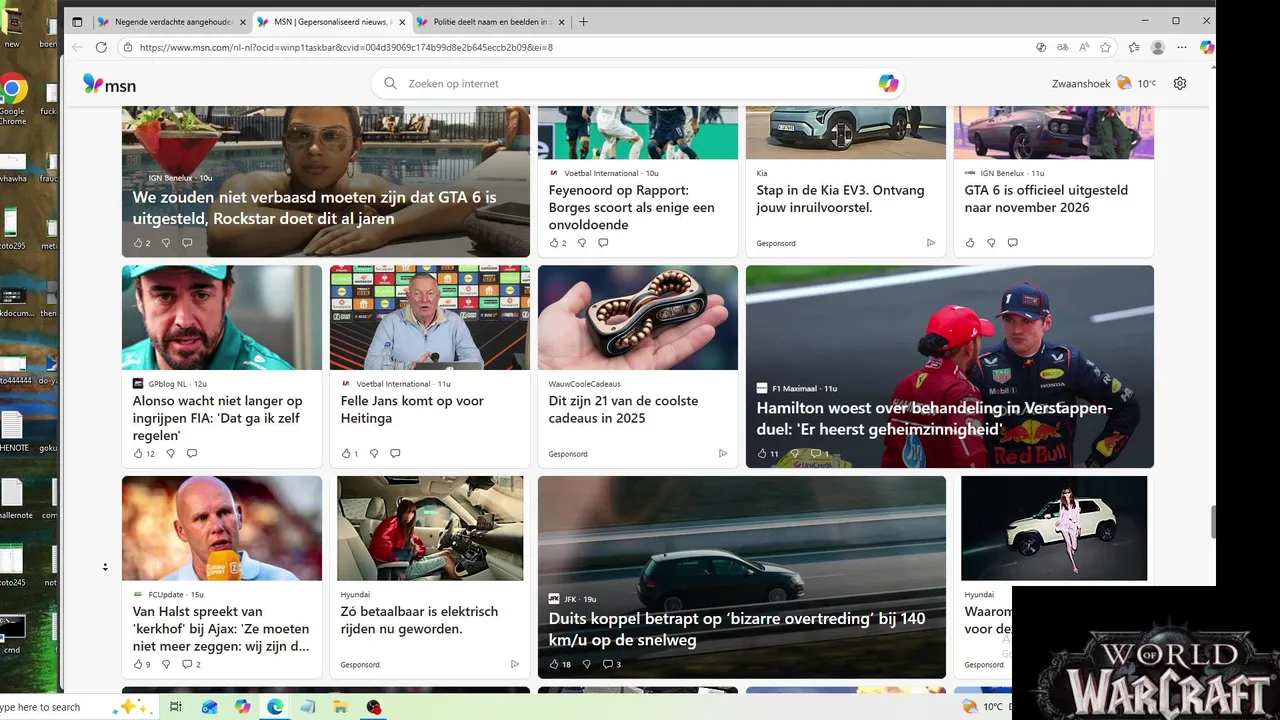Switch to MSN Gepersonaliseerd nieuws tab

coord(332,21)
